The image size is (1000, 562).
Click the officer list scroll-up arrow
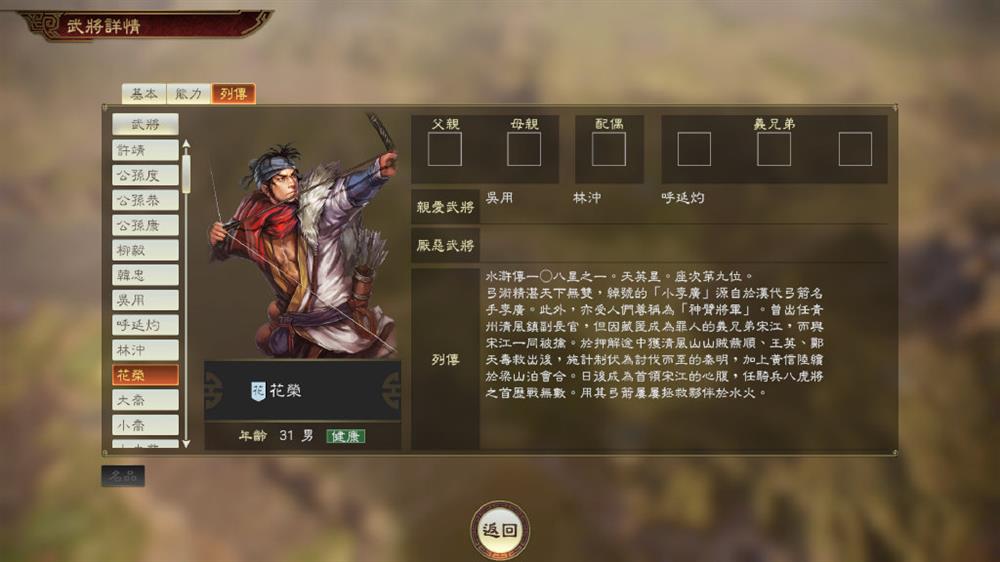[x=186, y=145]
